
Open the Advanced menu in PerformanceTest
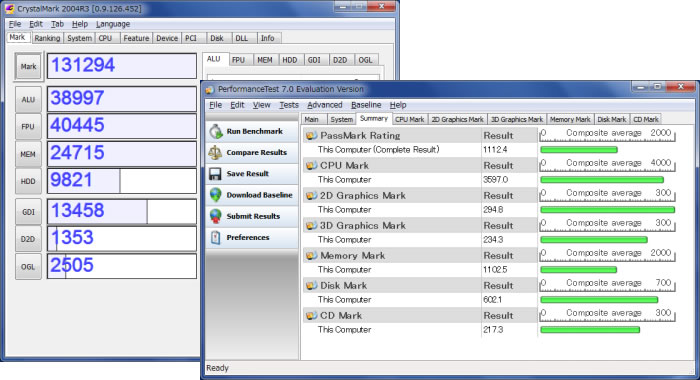click(x=325, y=105)
